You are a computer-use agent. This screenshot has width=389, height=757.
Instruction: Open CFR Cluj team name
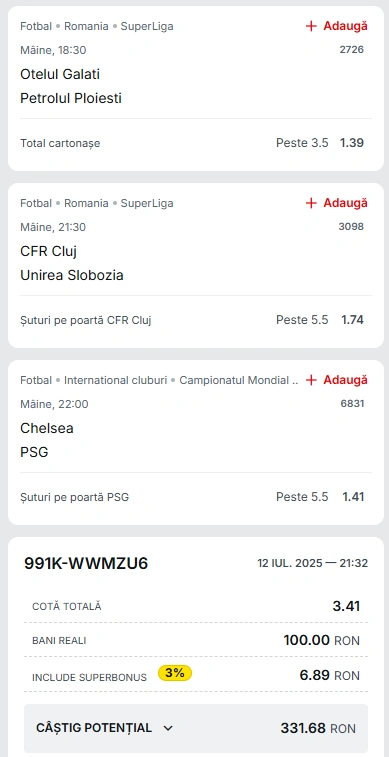tap(48, 252)
